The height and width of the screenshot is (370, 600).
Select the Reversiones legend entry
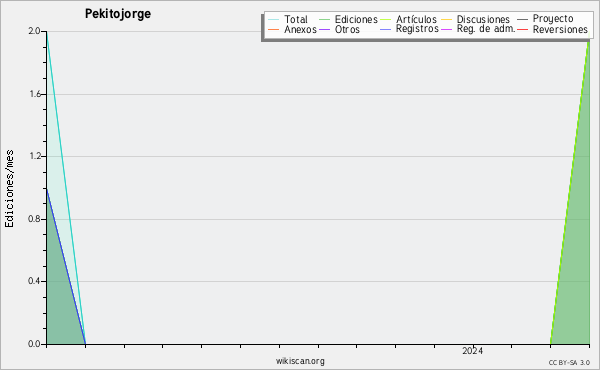552,29
